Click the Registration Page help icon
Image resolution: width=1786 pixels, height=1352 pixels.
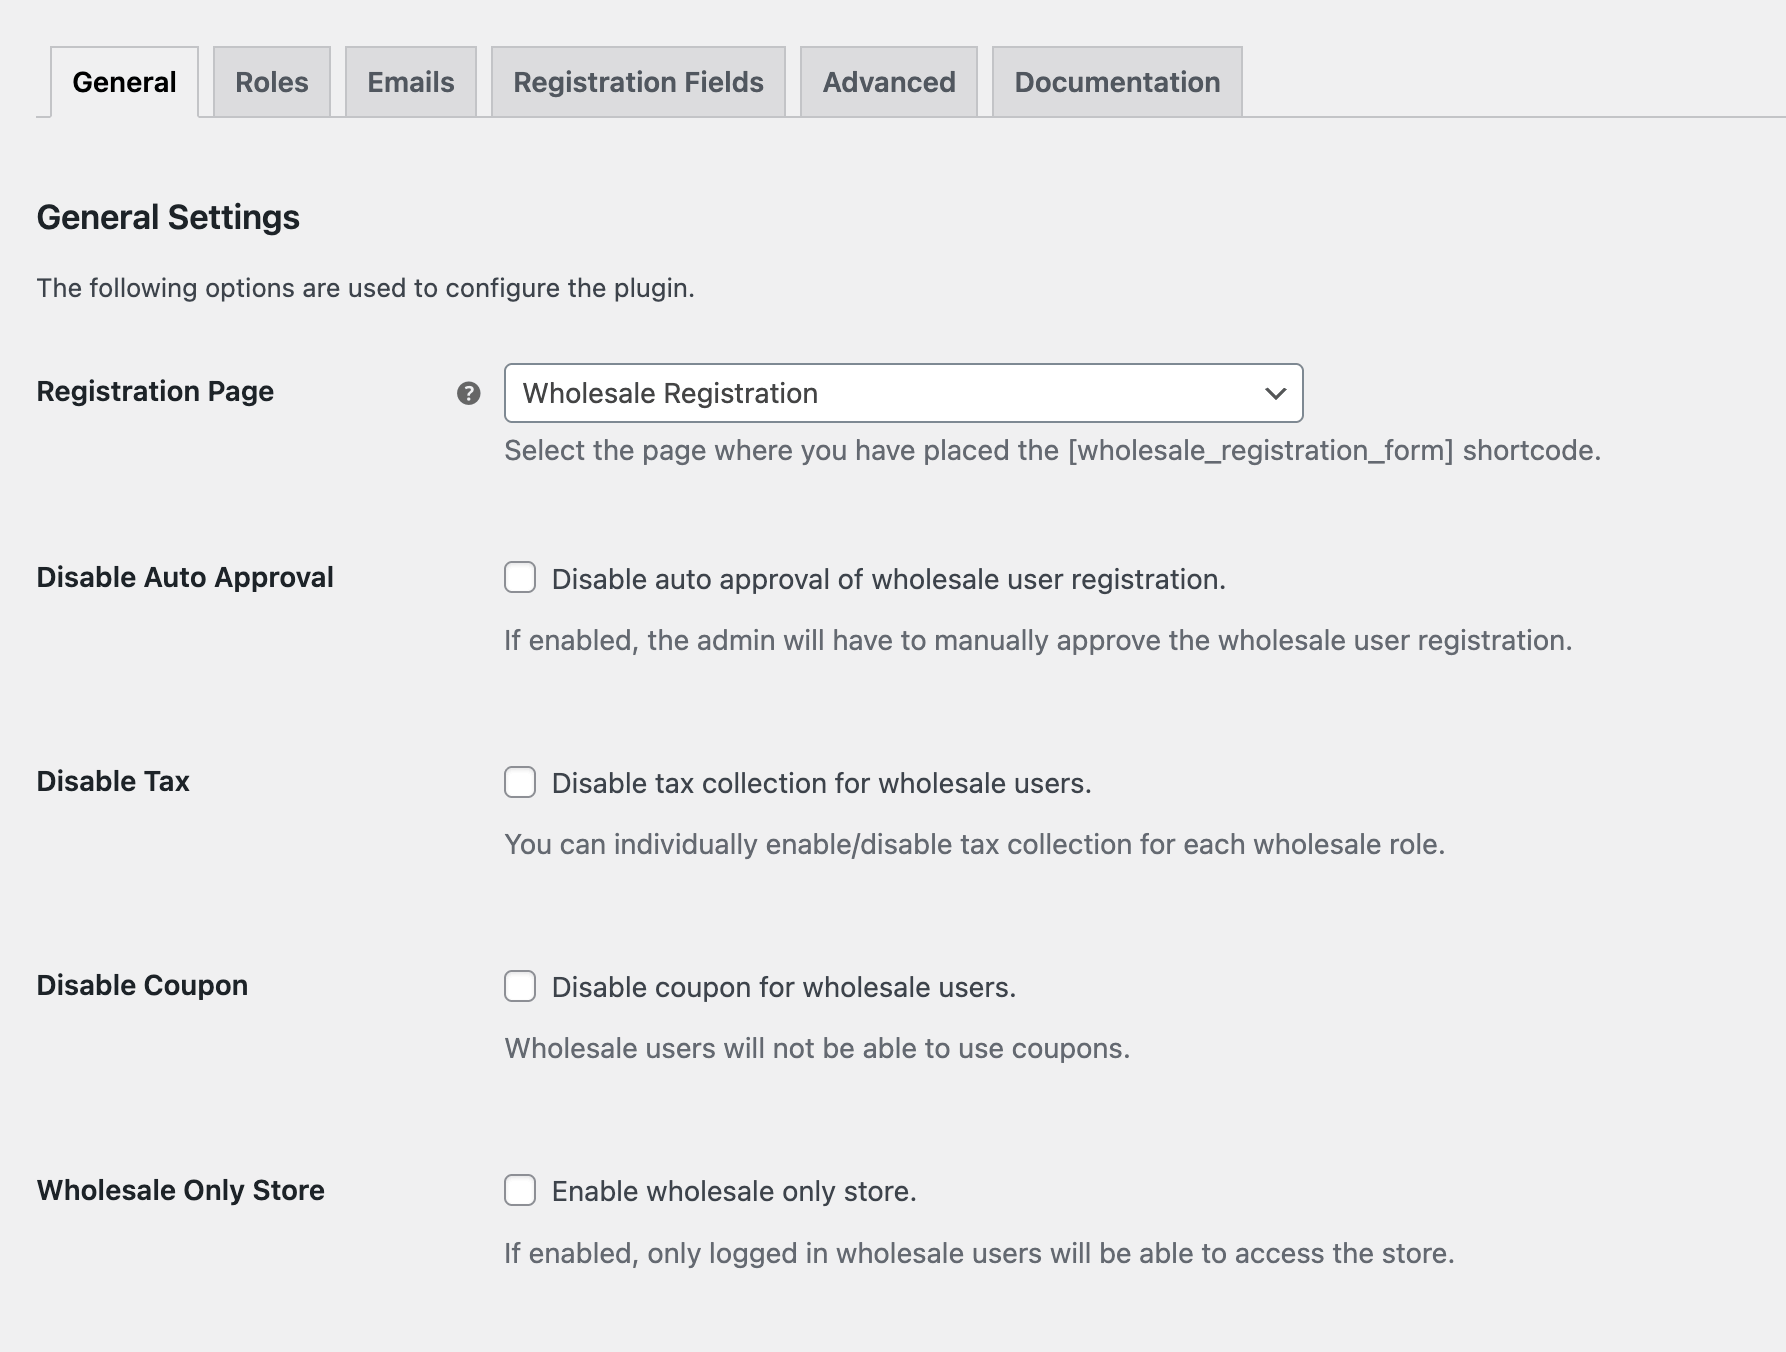(x=468, y=393)
